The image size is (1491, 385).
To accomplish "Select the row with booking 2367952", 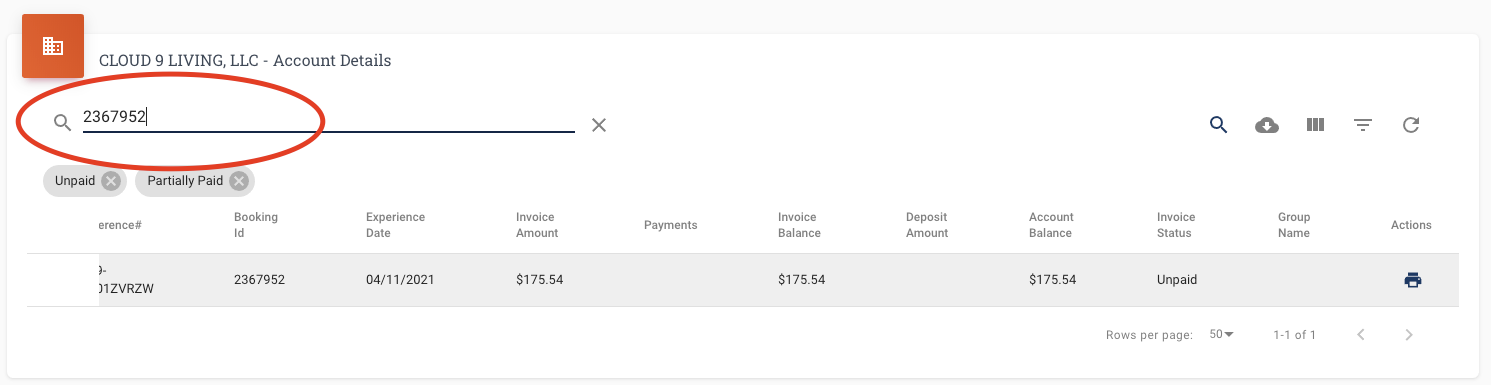I will tap(742, 280).
